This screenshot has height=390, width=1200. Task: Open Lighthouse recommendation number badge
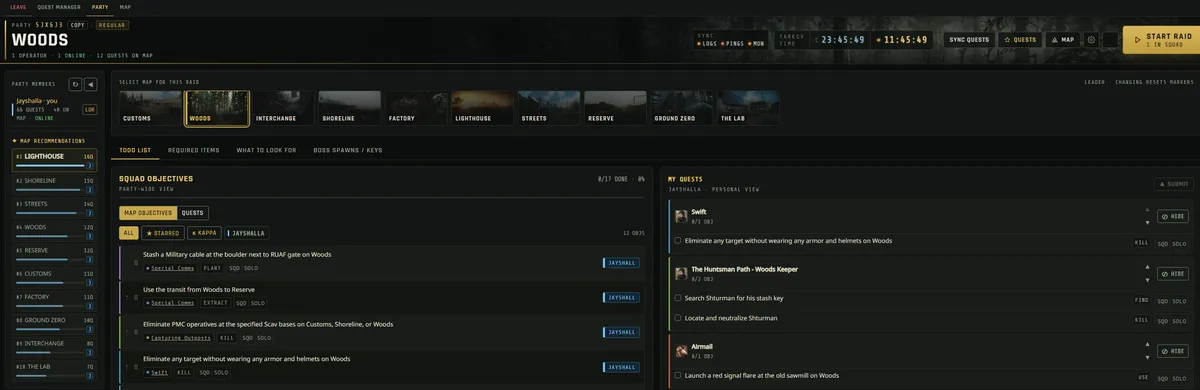pos(89,165)
